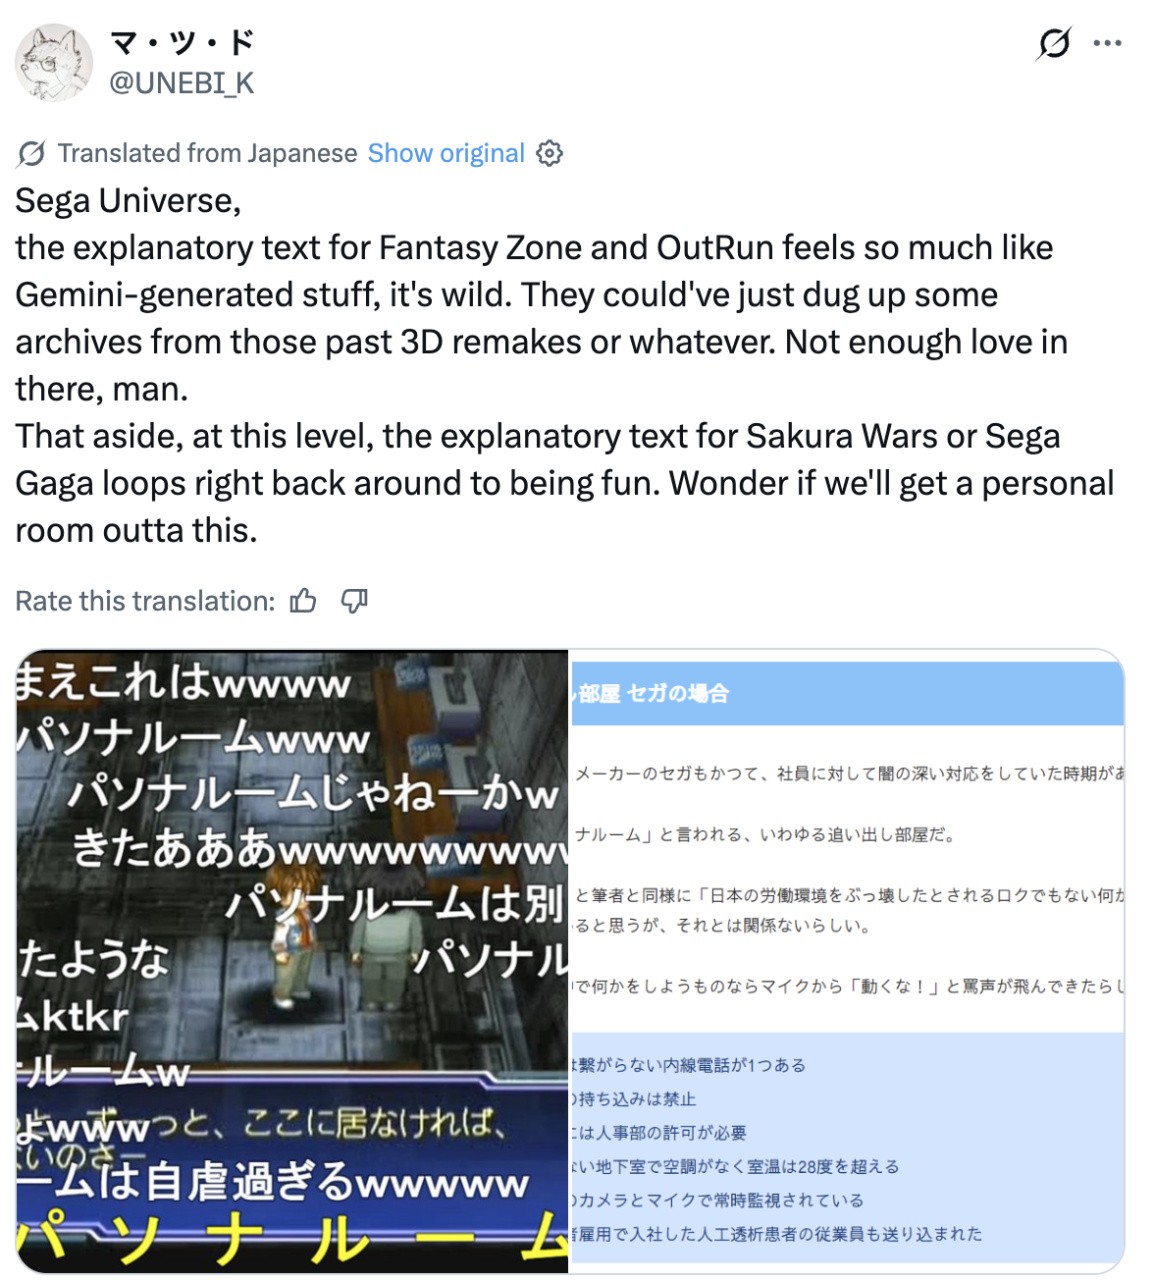The image size is (1154, 1280).
Task: Click the display name マ・ツ・ド
Action: point(181,43)
